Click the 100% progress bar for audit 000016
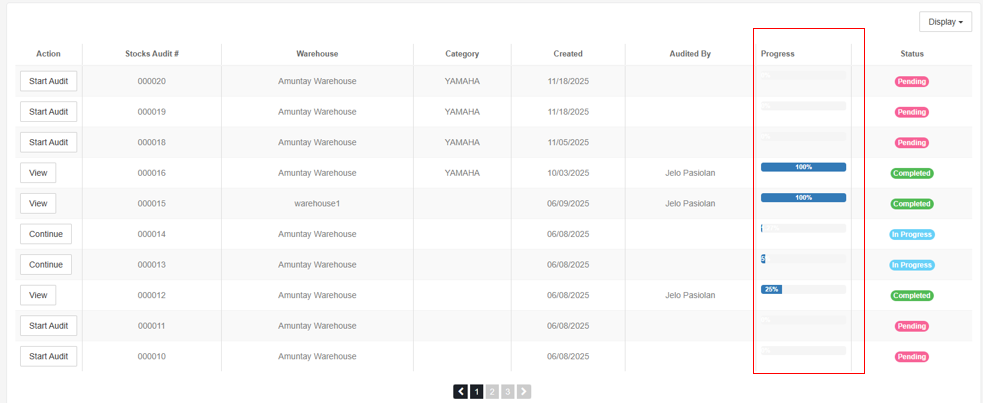Viewport: 983px width, 403px height. (x=803, y=167)
